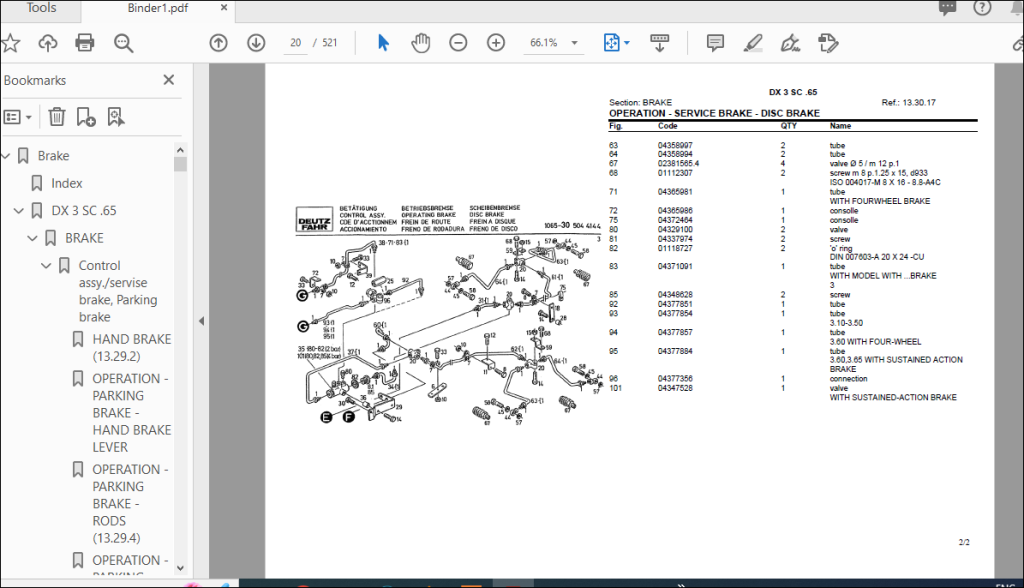Zoom in with the plus circle button

[x=496, y=43]
